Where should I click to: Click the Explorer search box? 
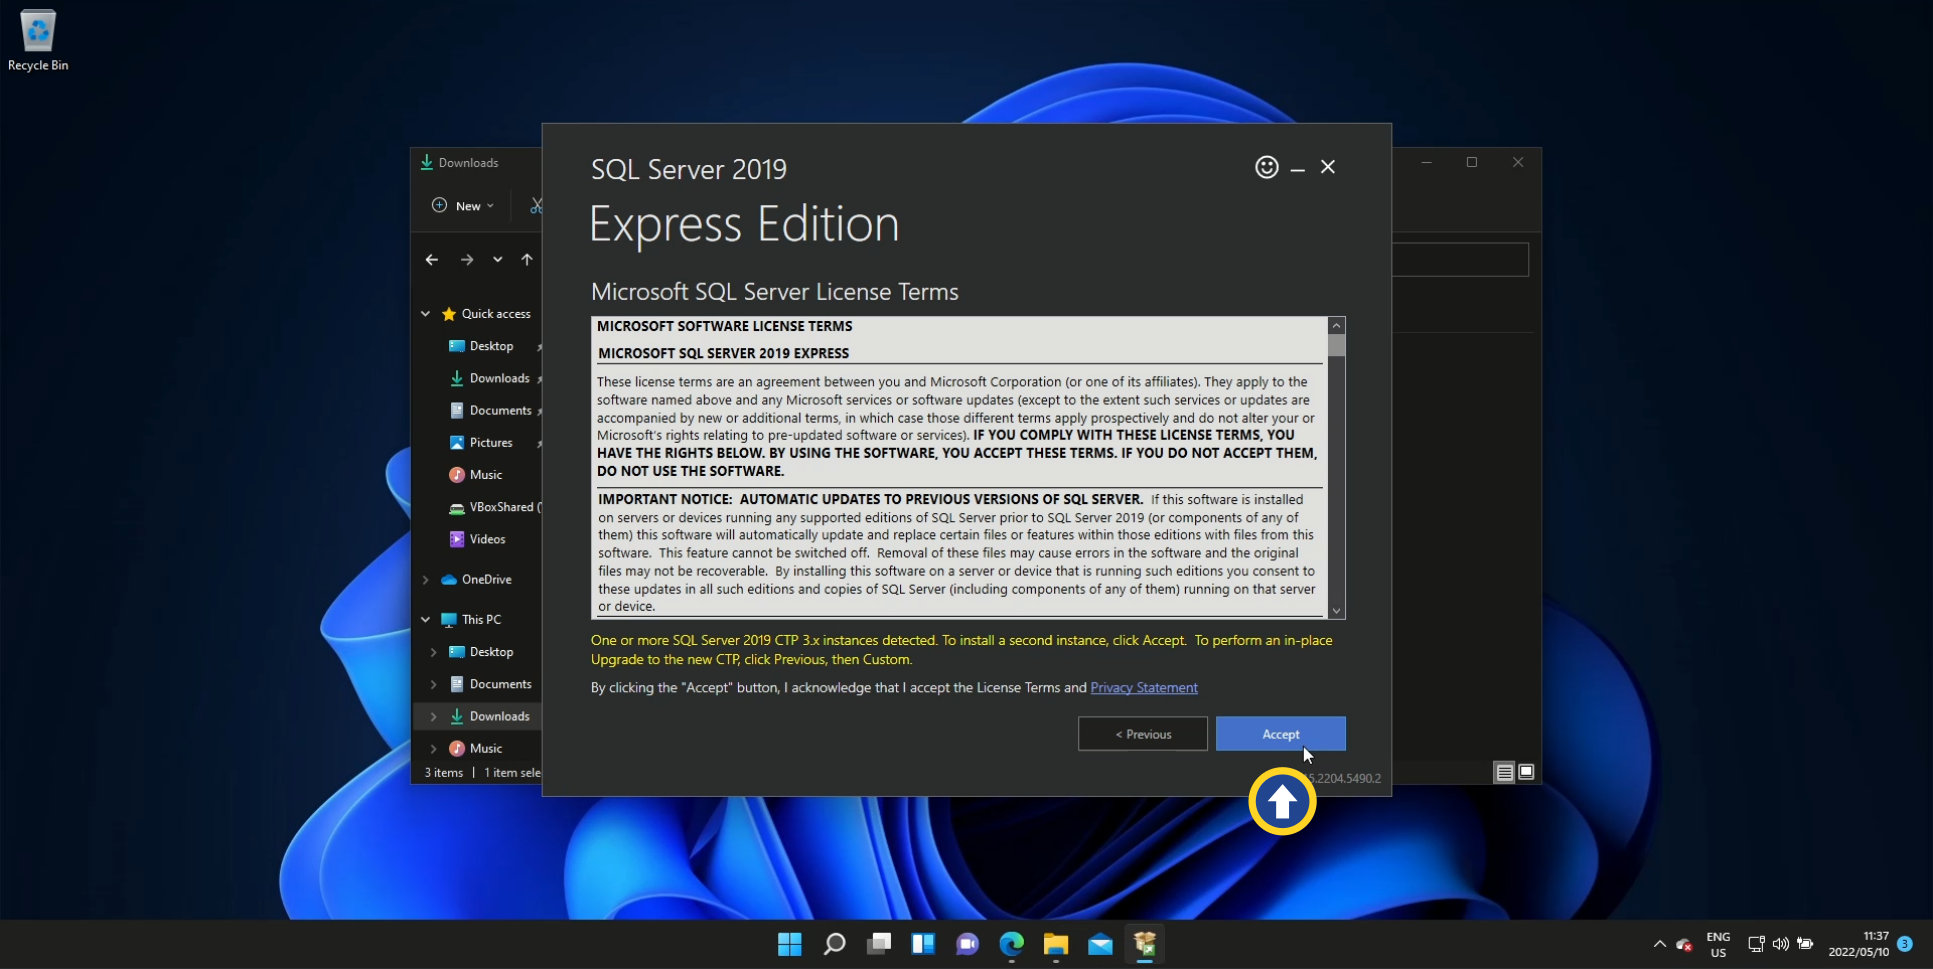coord(1461,260)
